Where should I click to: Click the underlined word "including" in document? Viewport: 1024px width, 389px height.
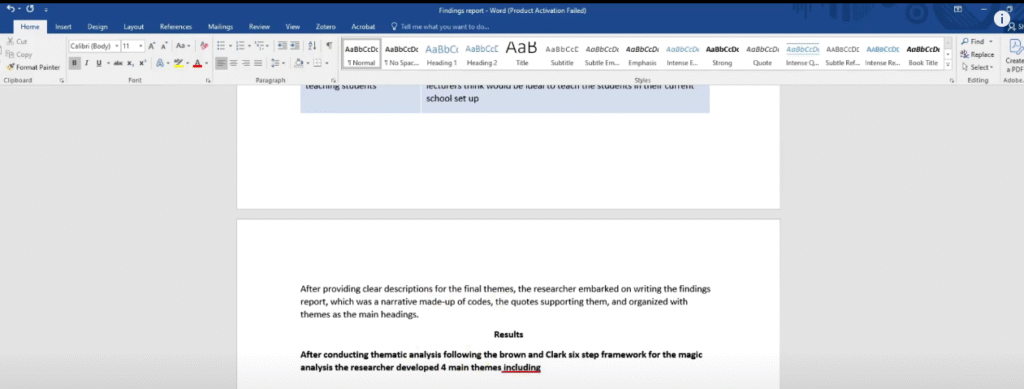[x=522, y=367]
